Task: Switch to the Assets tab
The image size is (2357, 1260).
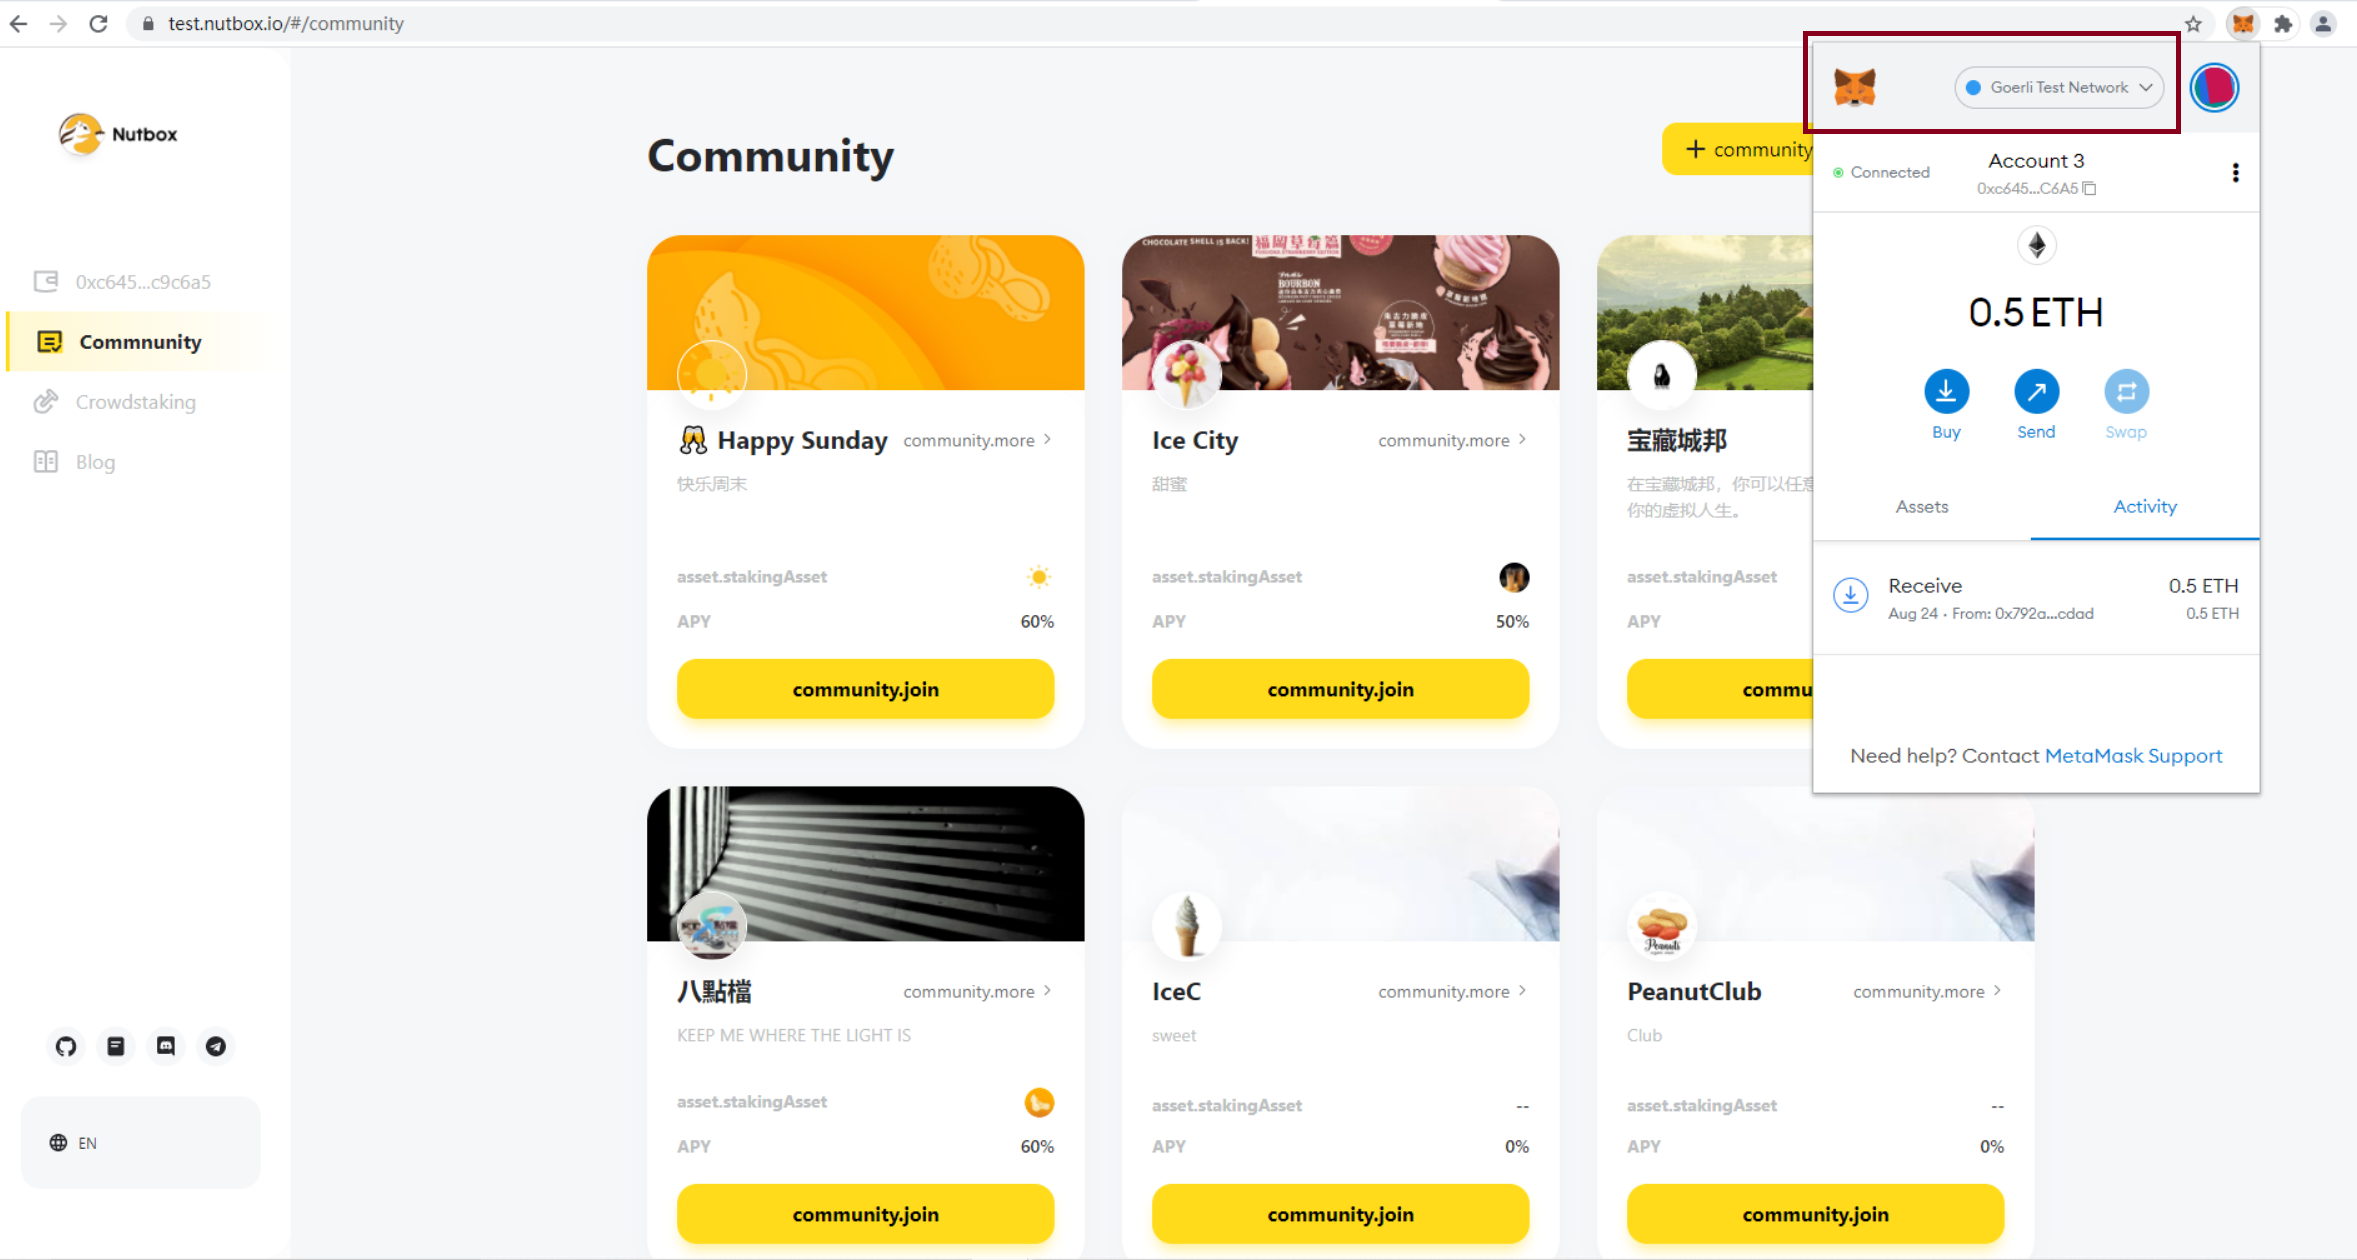Action: tap(1922, 507)
